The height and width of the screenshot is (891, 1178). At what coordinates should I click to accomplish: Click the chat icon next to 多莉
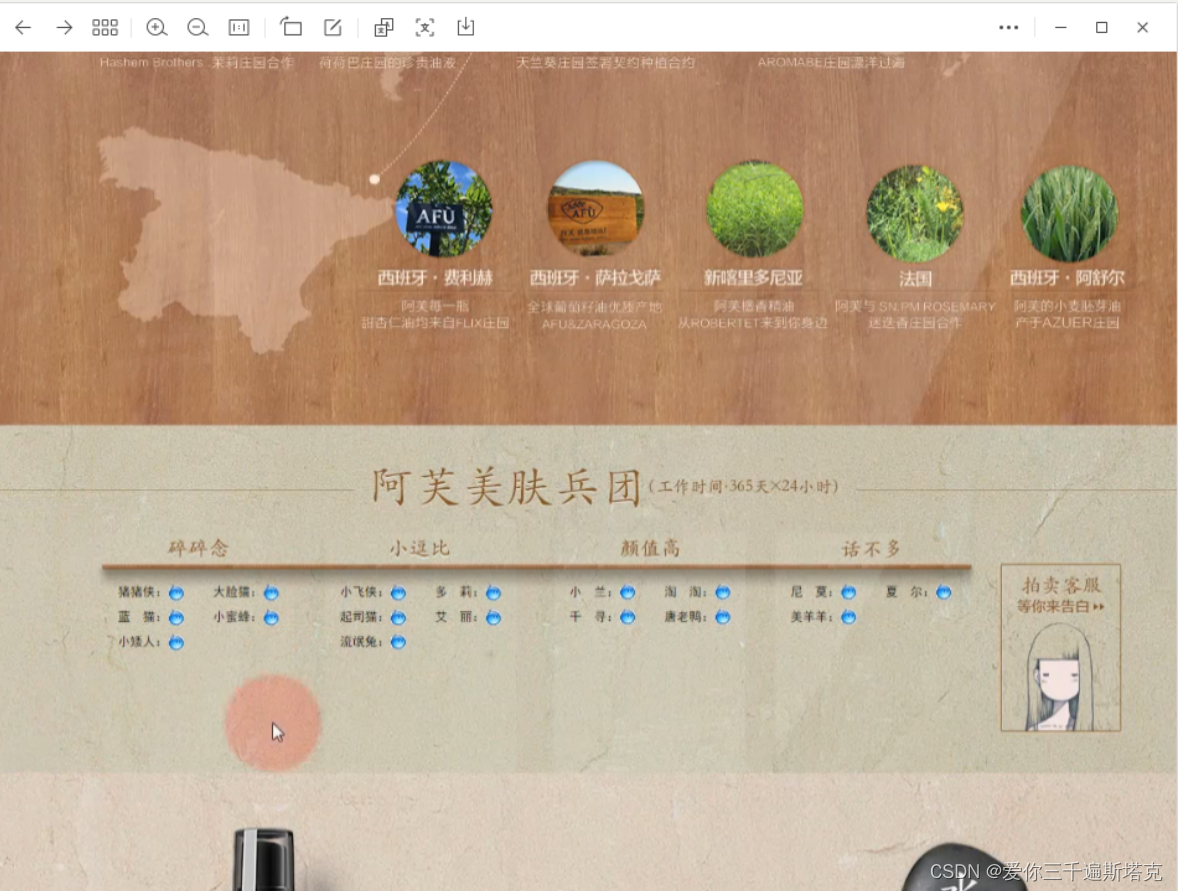(494, 593)
